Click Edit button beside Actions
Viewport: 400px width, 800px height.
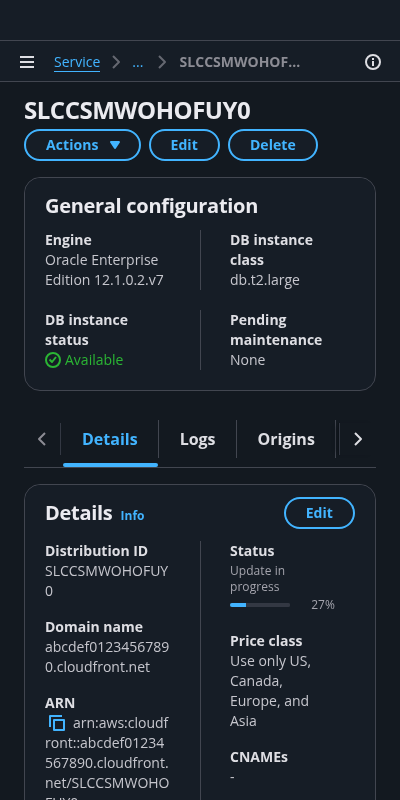tap(184, 145)
